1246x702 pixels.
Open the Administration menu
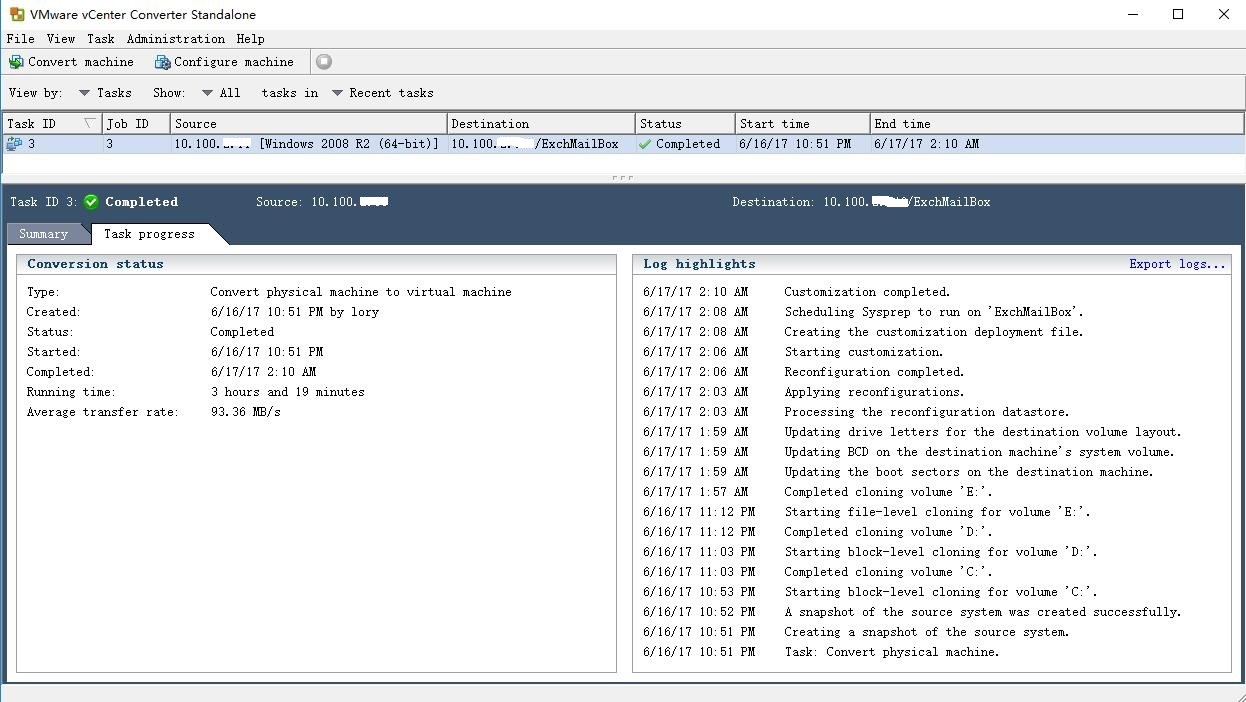tap(176, 39)
